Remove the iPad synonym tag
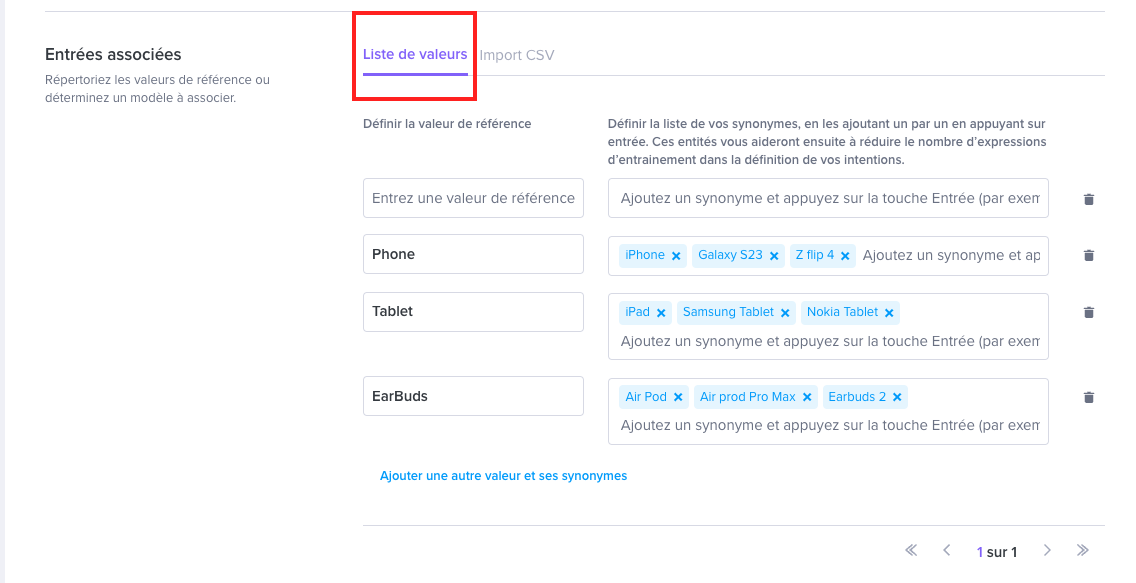The width and height of the screenshot is (1136, 583). pos(661,313)
